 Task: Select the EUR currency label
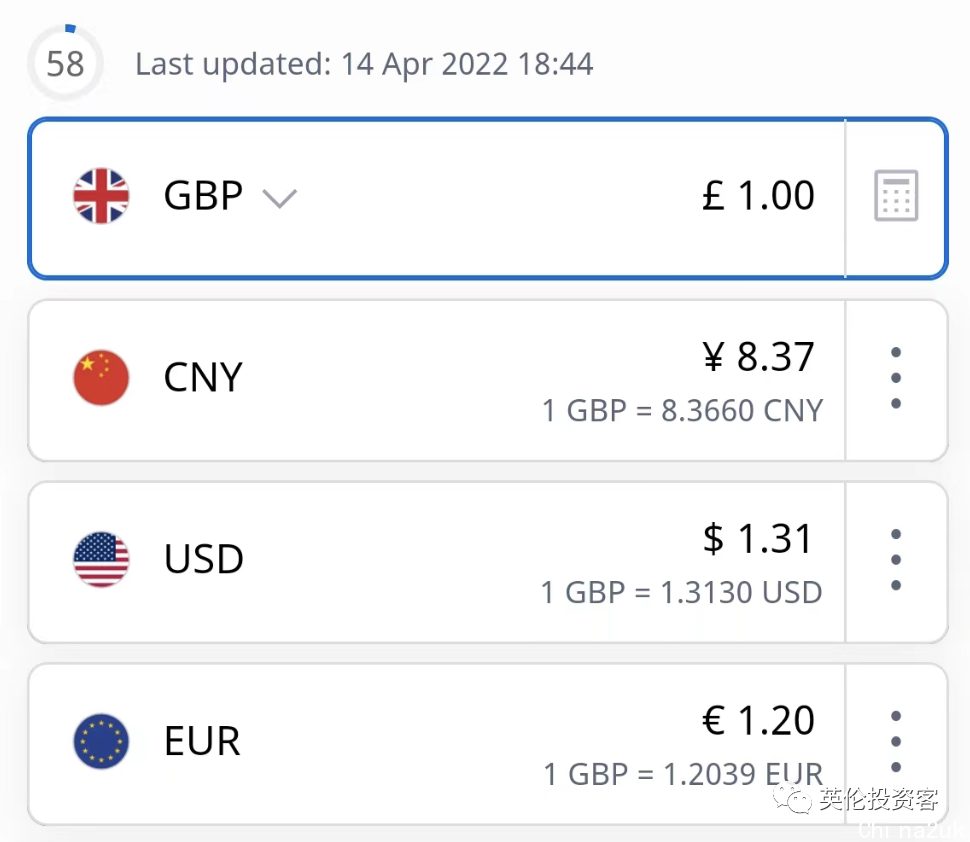tap(202, 741)
